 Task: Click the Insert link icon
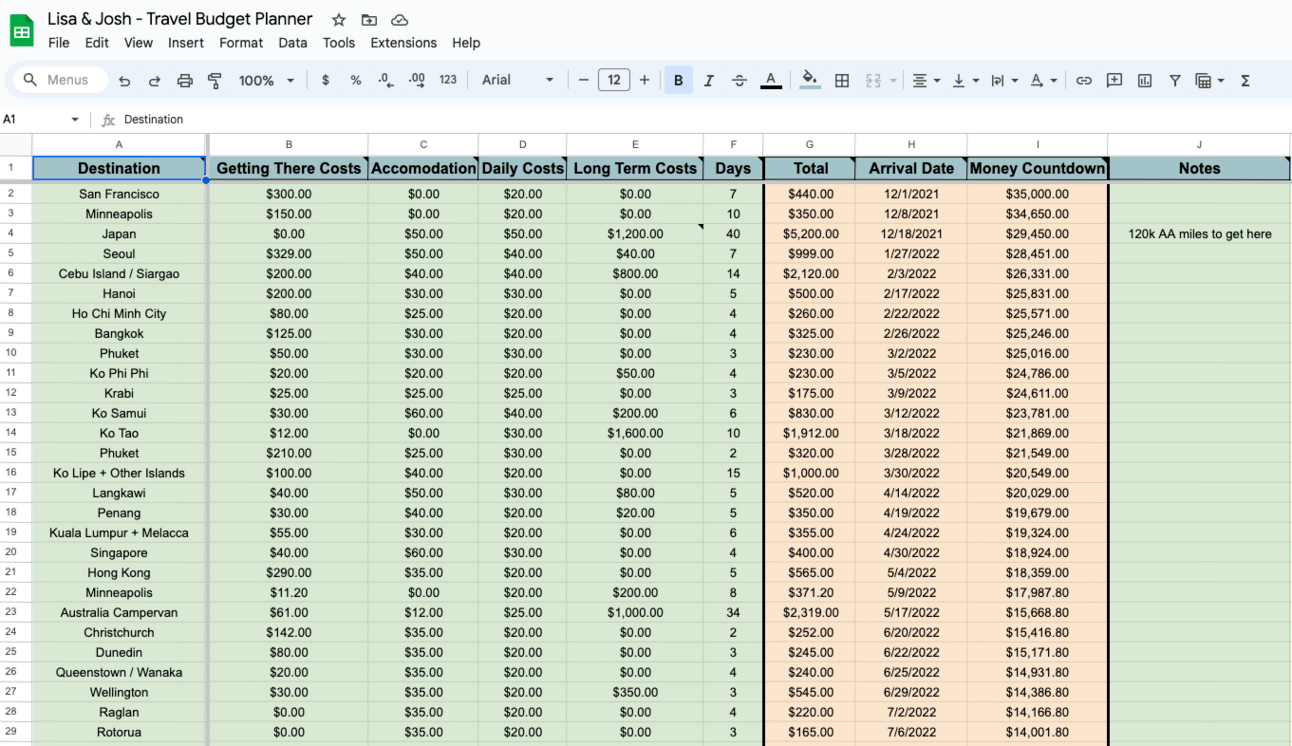coord(1083,81)
